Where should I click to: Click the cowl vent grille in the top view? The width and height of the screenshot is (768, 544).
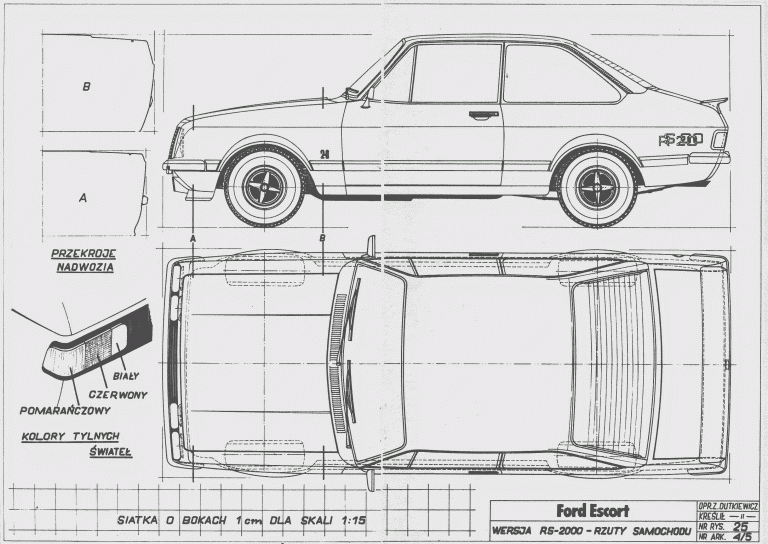(337, 364)
